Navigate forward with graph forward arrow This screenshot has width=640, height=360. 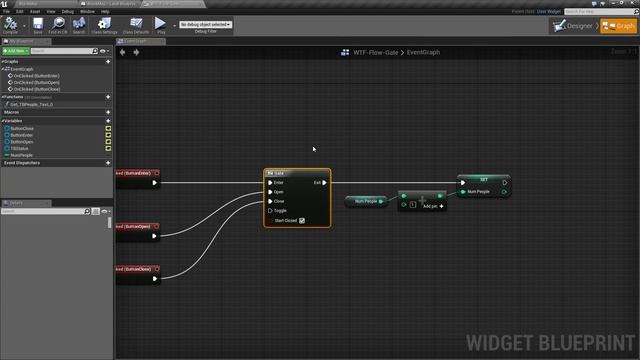pyautogui.click(x=136, y=52)
